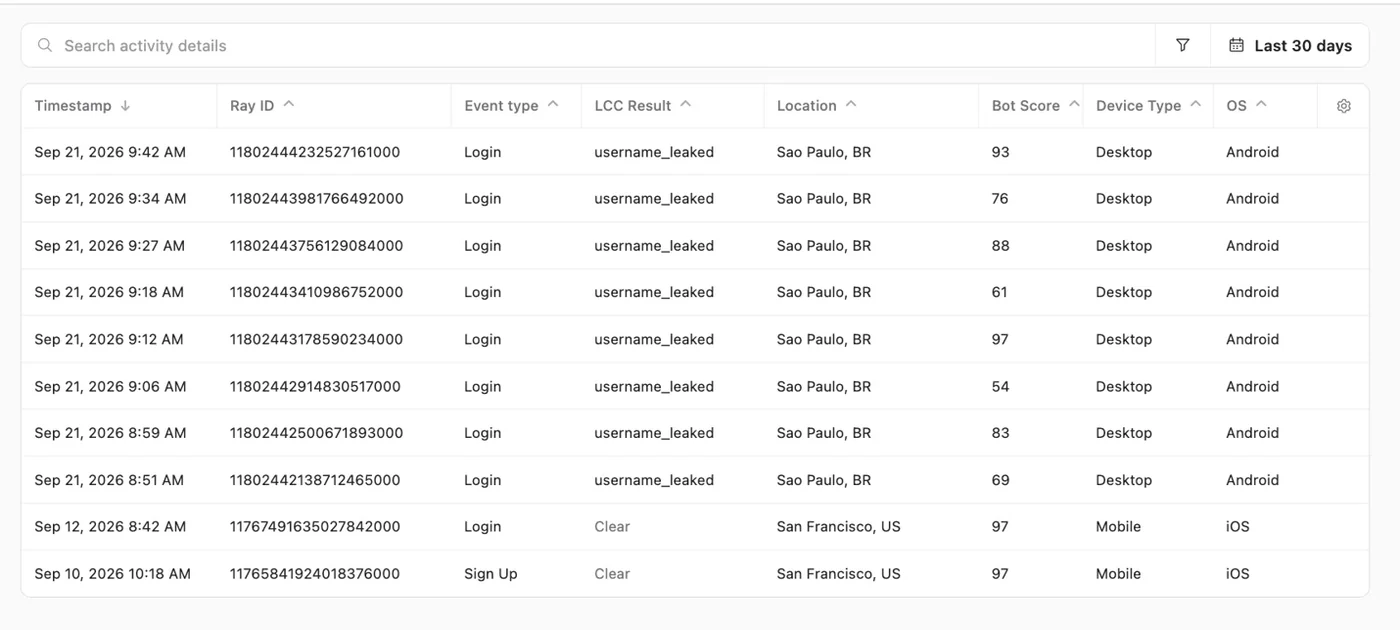Focus the Search activity details field
1400x630 pixels.
588,45
